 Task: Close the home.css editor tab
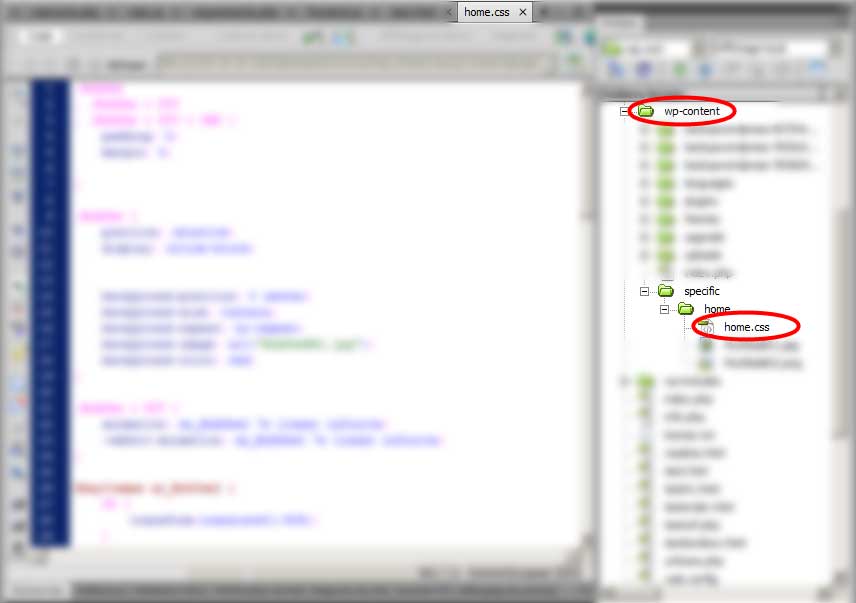pyautogui.click(x=523, y=12)
